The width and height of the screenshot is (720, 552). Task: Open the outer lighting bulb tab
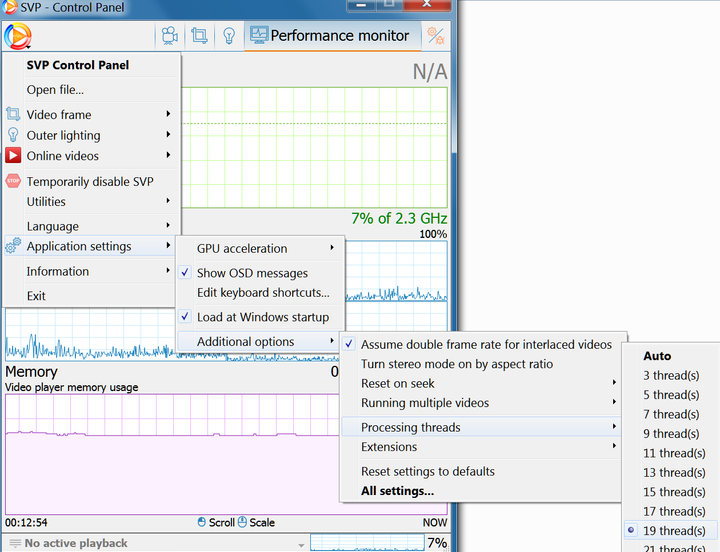[228, 36]
